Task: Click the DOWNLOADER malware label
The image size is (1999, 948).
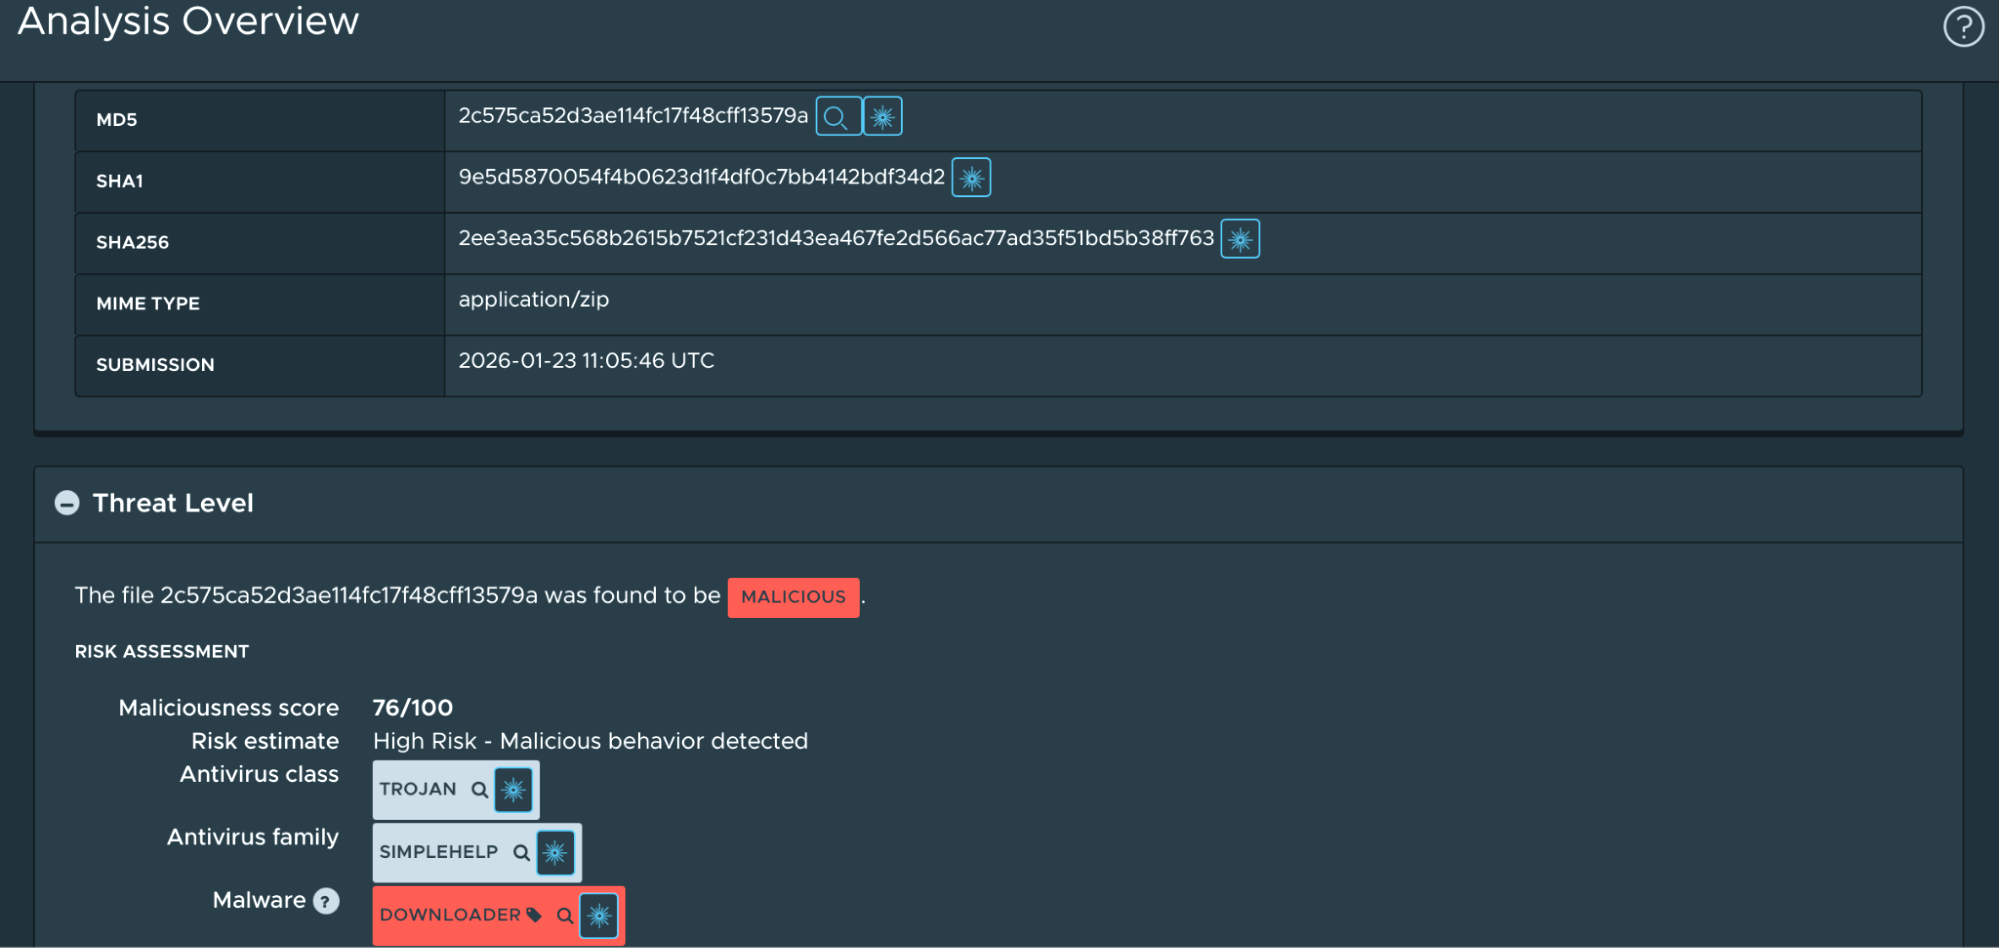Action: coord(450,916)
